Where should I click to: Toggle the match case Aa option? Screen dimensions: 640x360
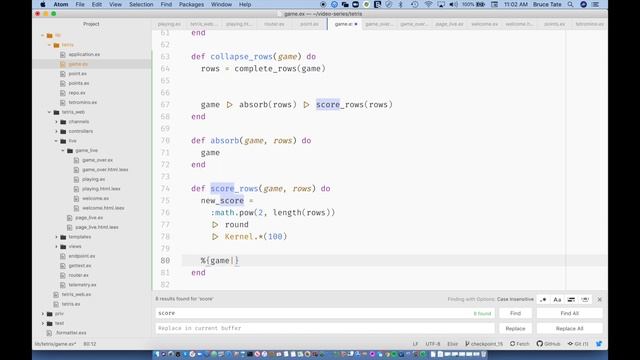click(557, 300)
